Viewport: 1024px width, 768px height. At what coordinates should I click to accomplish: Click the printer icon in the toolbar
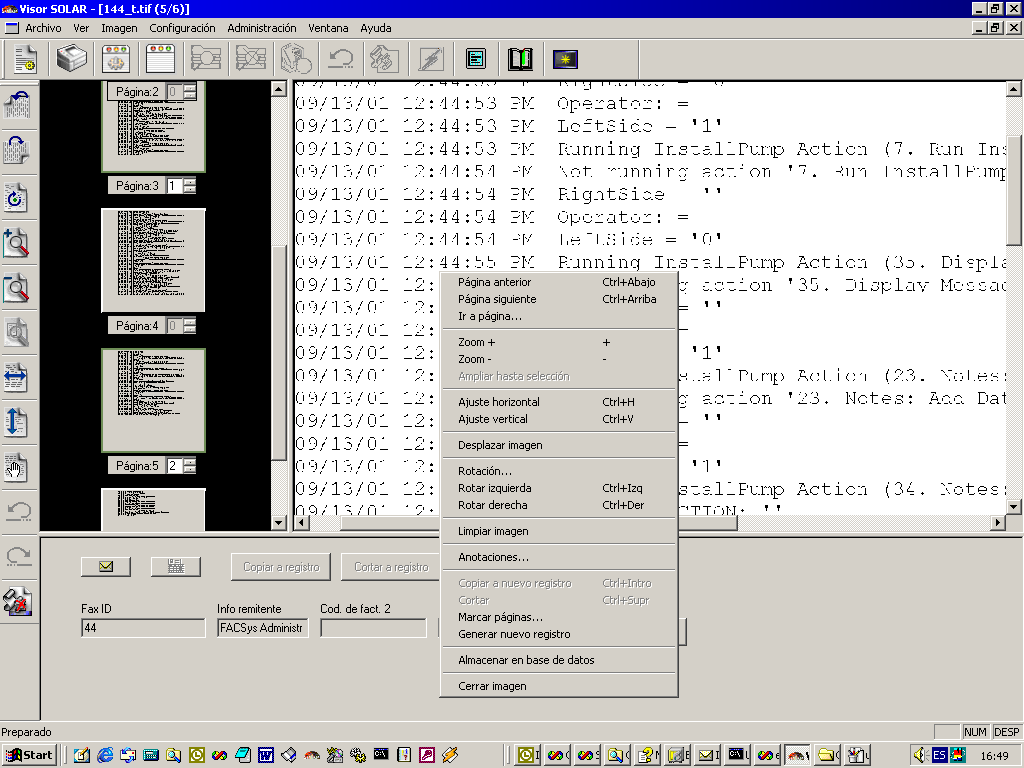(72, 59)
